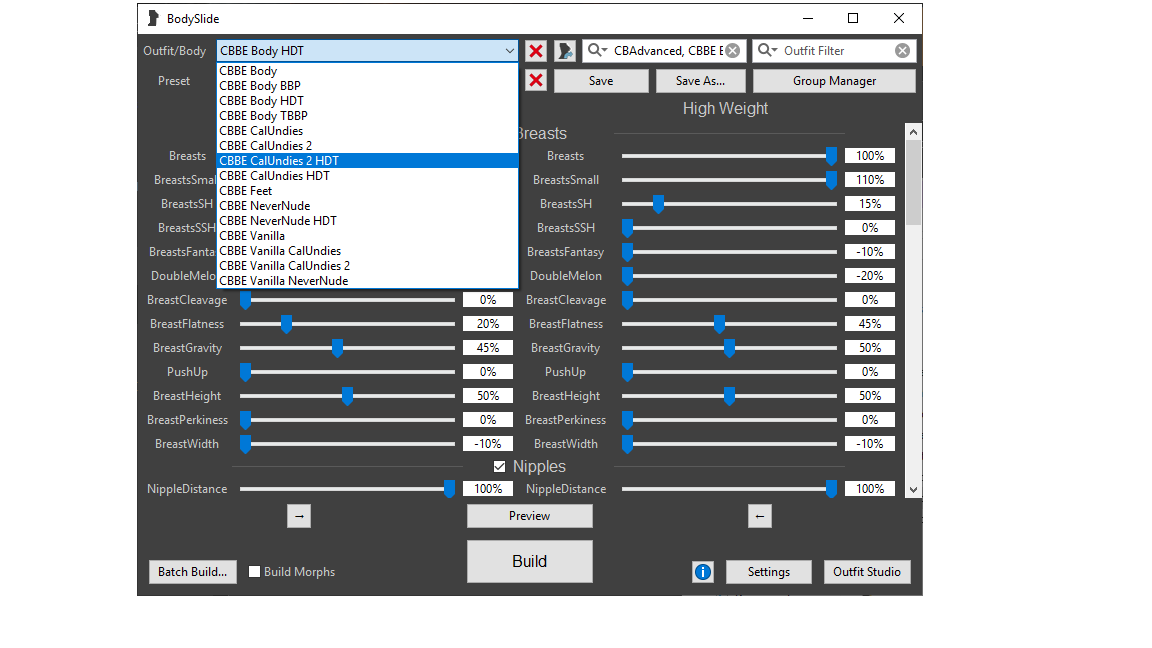Viewport: 1152px width, 648px height.
Task: Click the Save preset button
Action: (601, 81)
